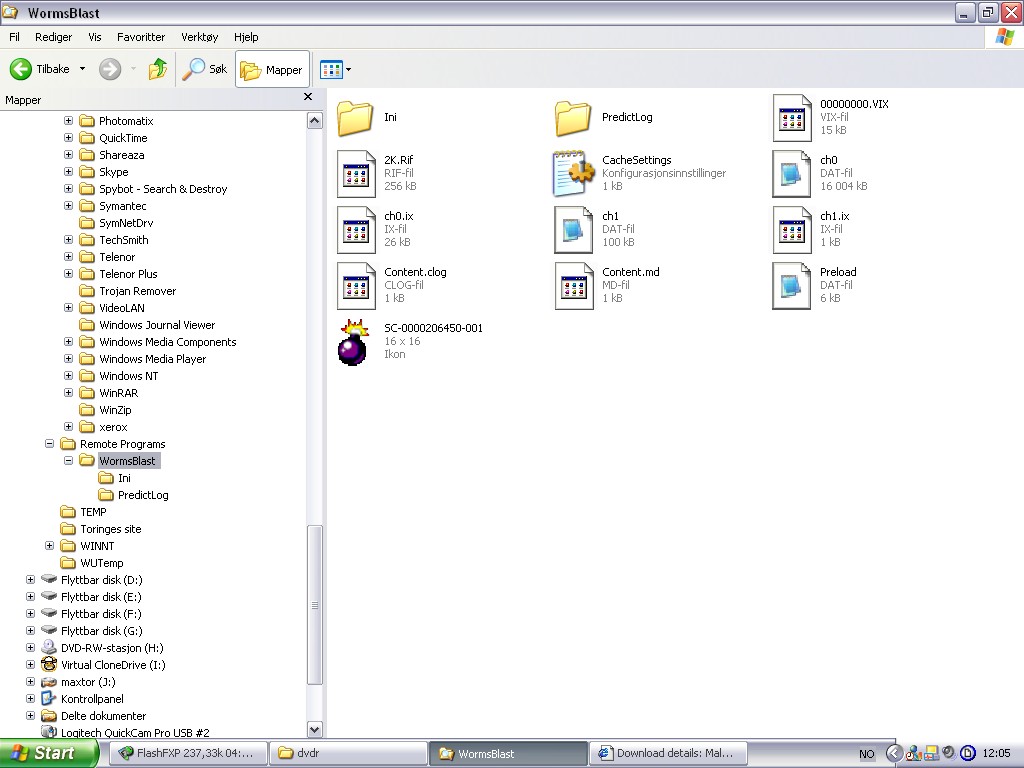
Task: Select DVD-RW-stasjon (H:) drive icon
Action: pyautogui.click(x=49, y=648)
